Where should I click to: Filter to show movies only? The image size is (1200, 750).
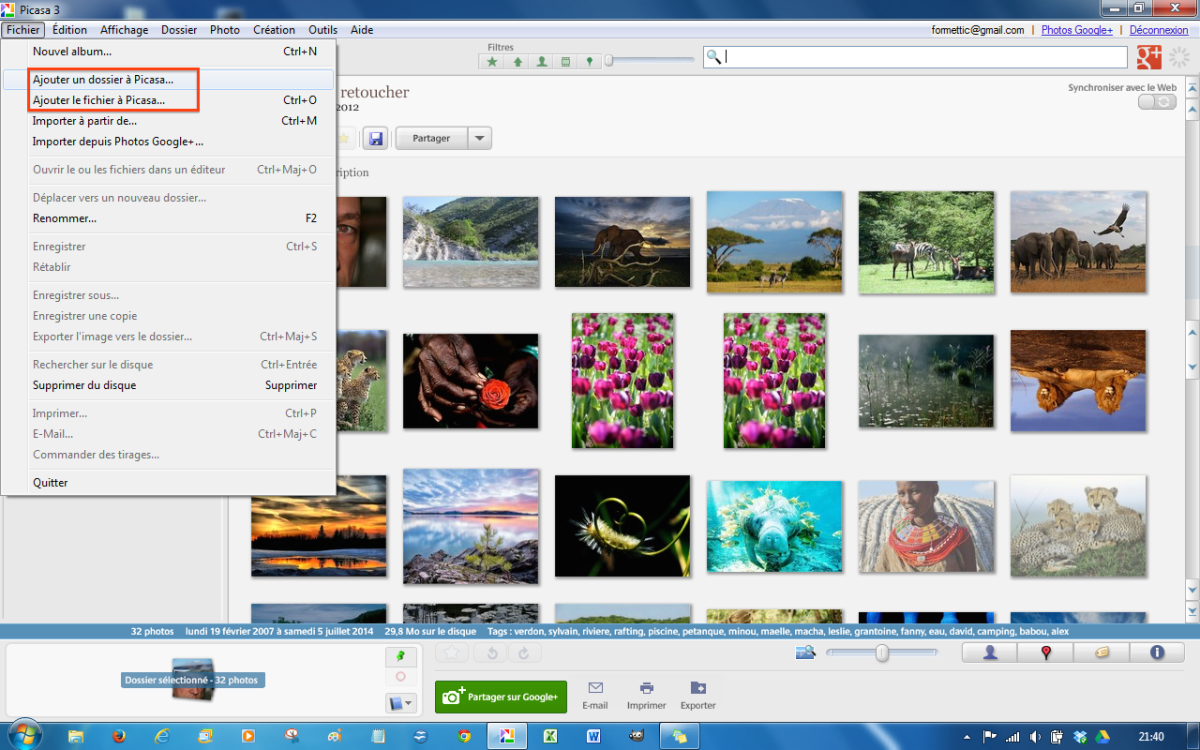tap(565, 61)
